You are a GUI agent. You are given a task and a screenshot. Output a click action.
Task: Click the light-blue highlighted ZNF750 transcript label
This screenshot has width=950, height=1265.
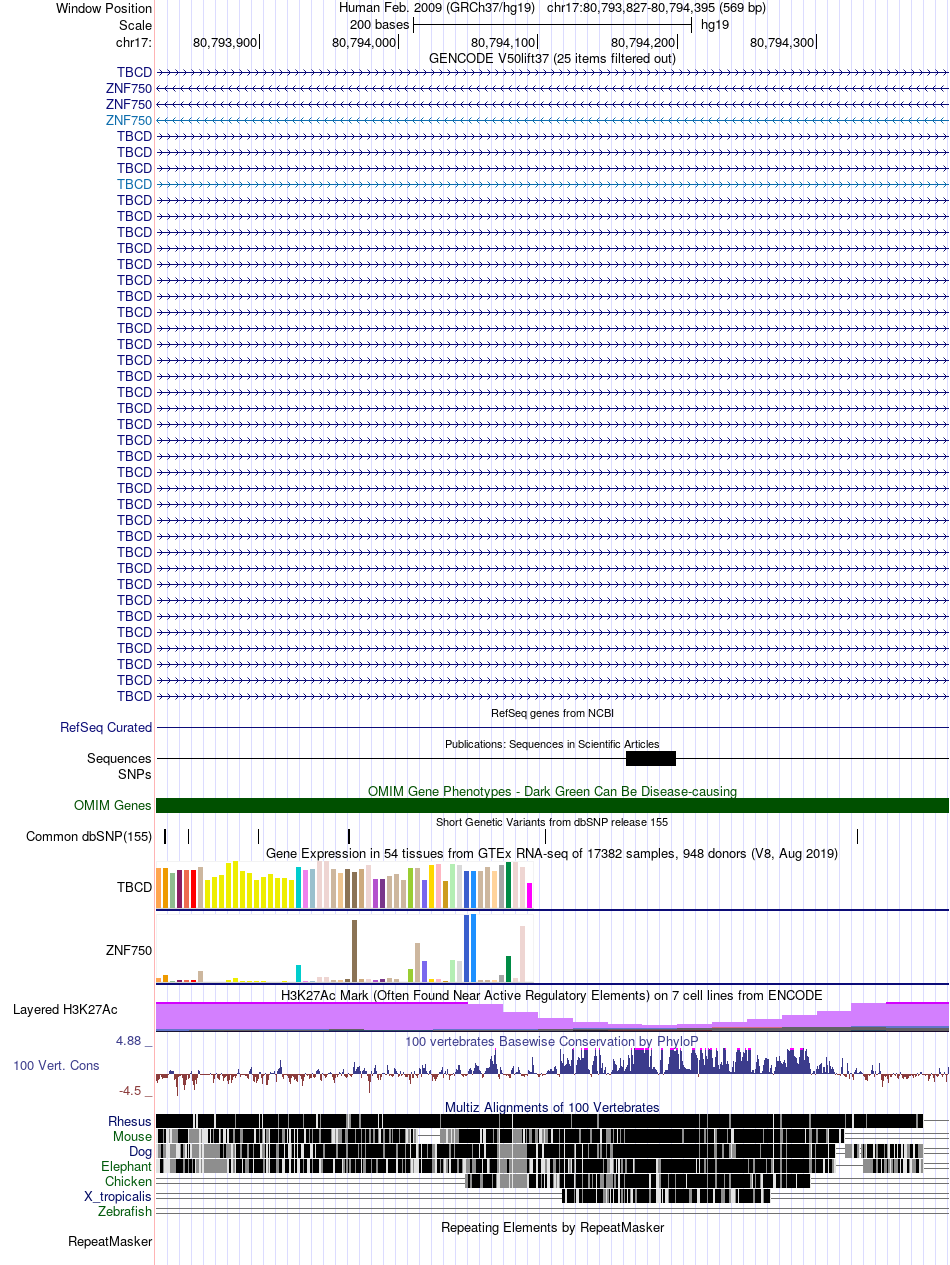point(129,120)
